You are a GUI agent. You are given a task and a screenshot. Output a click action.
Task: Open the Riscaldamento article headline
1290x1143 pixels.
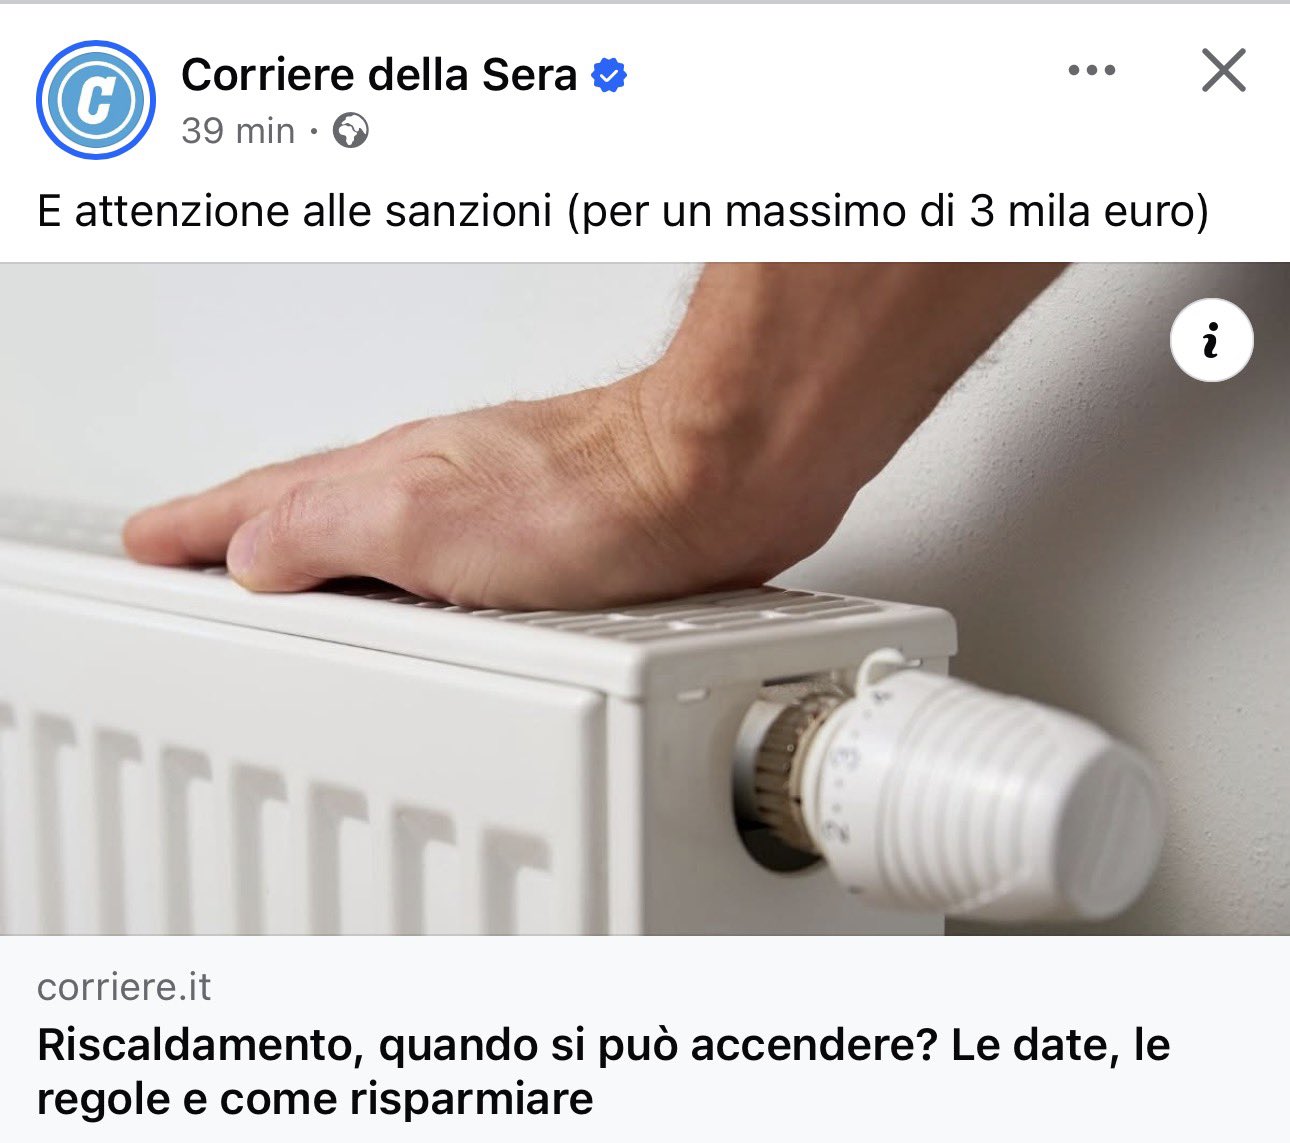603,1072
